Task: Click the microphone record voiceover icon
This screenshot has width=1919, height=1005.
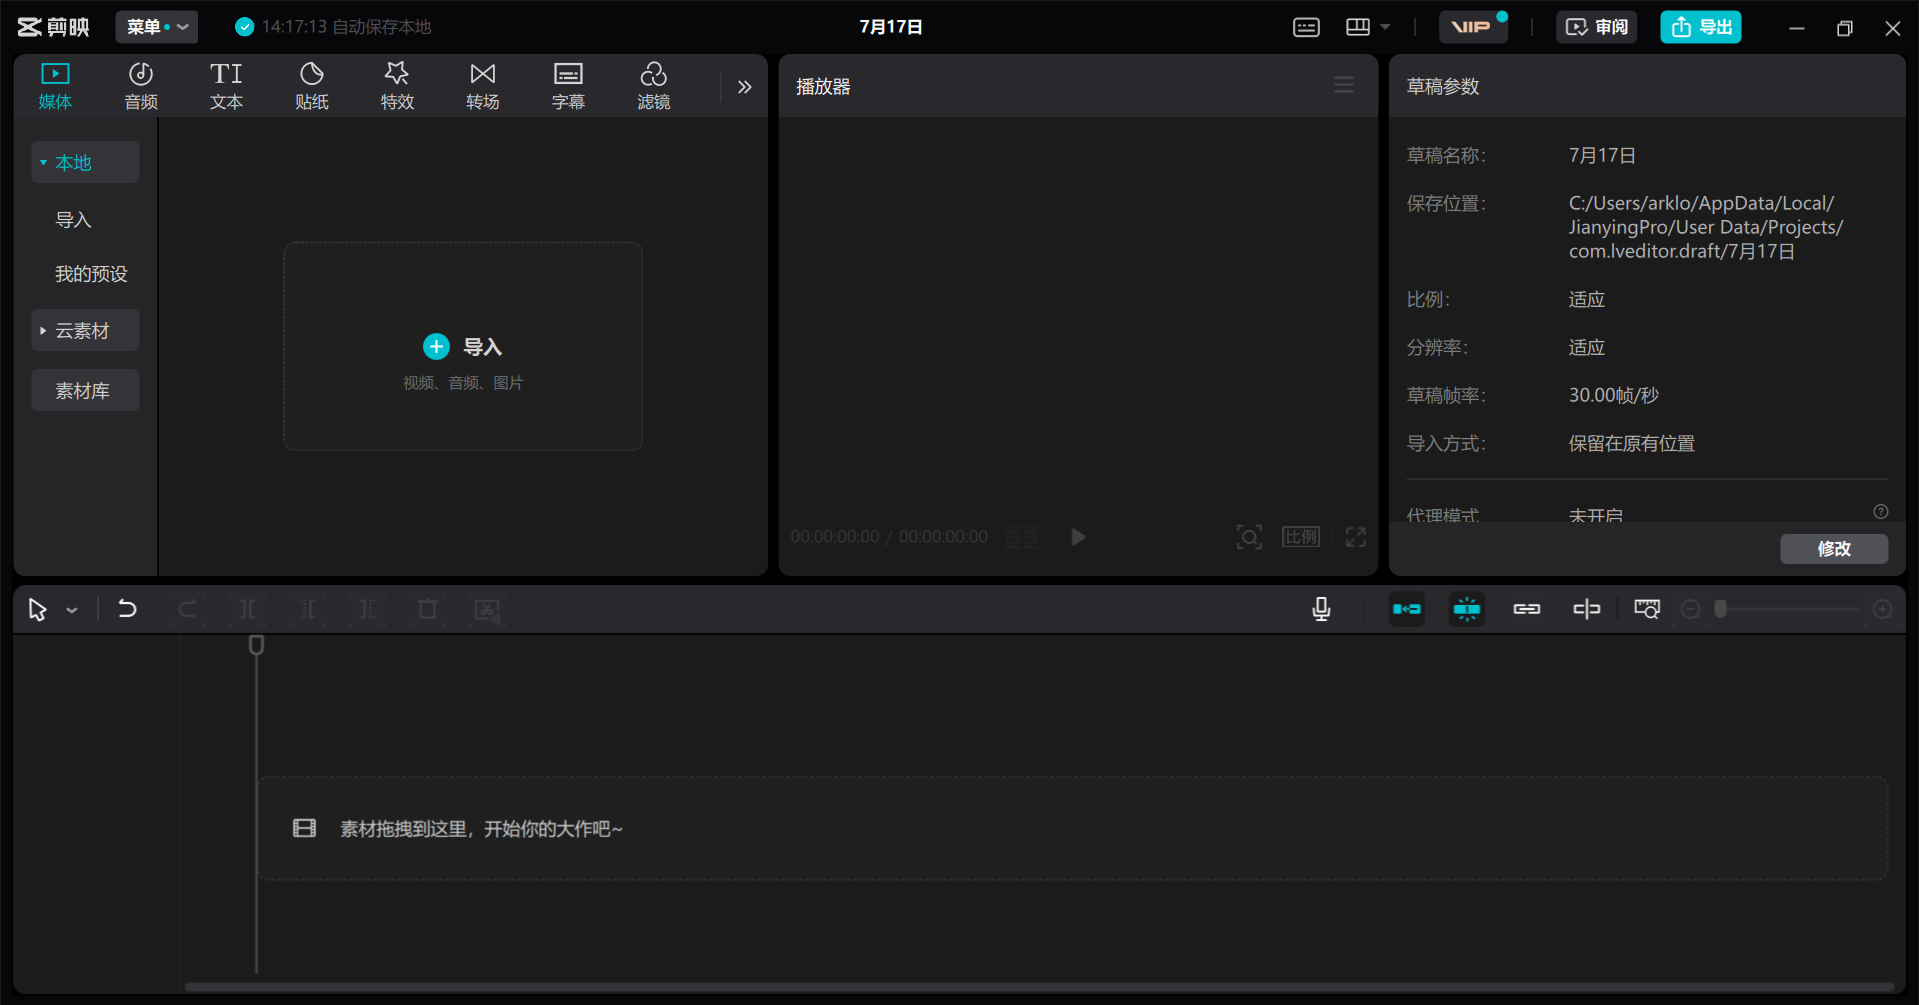Action: tap(1321, 609)
